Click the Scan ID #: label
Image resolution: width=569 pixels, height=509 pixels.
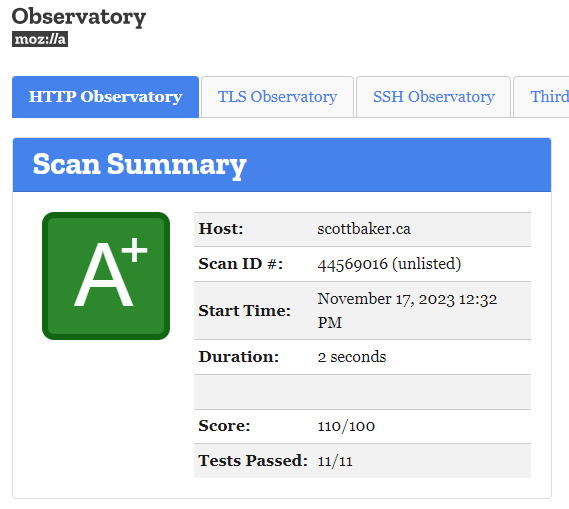pos(241,264)
